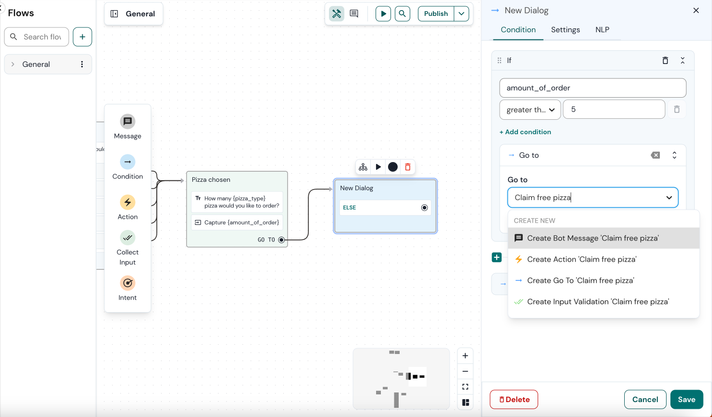
Task: Click the red Delete button
Action: (x=514, y=399)
